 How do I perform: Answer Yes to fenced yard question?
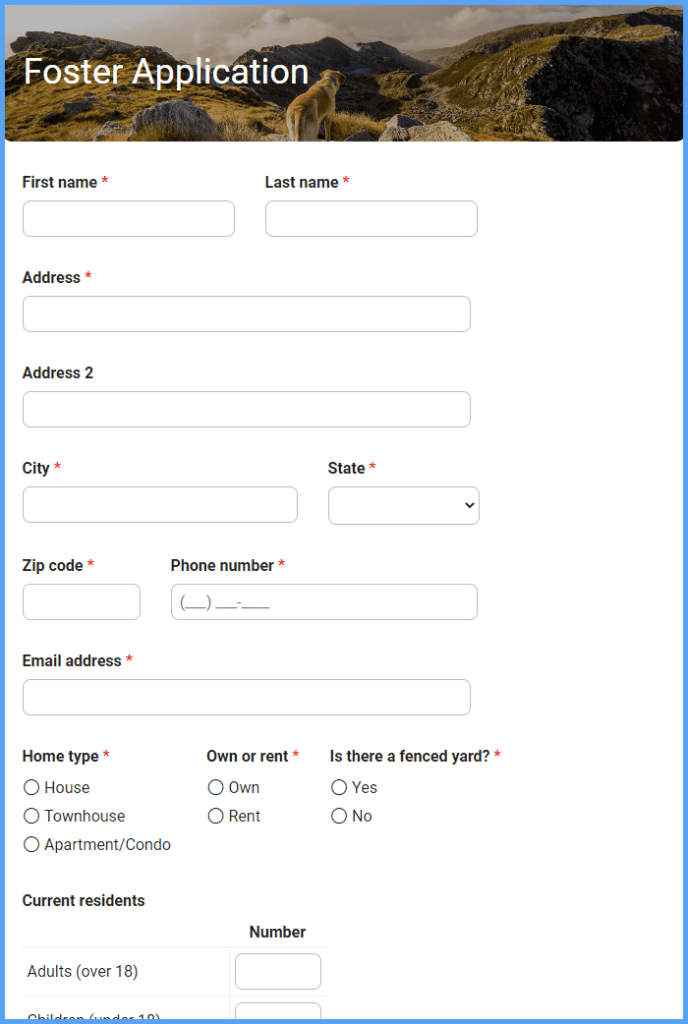339,787
